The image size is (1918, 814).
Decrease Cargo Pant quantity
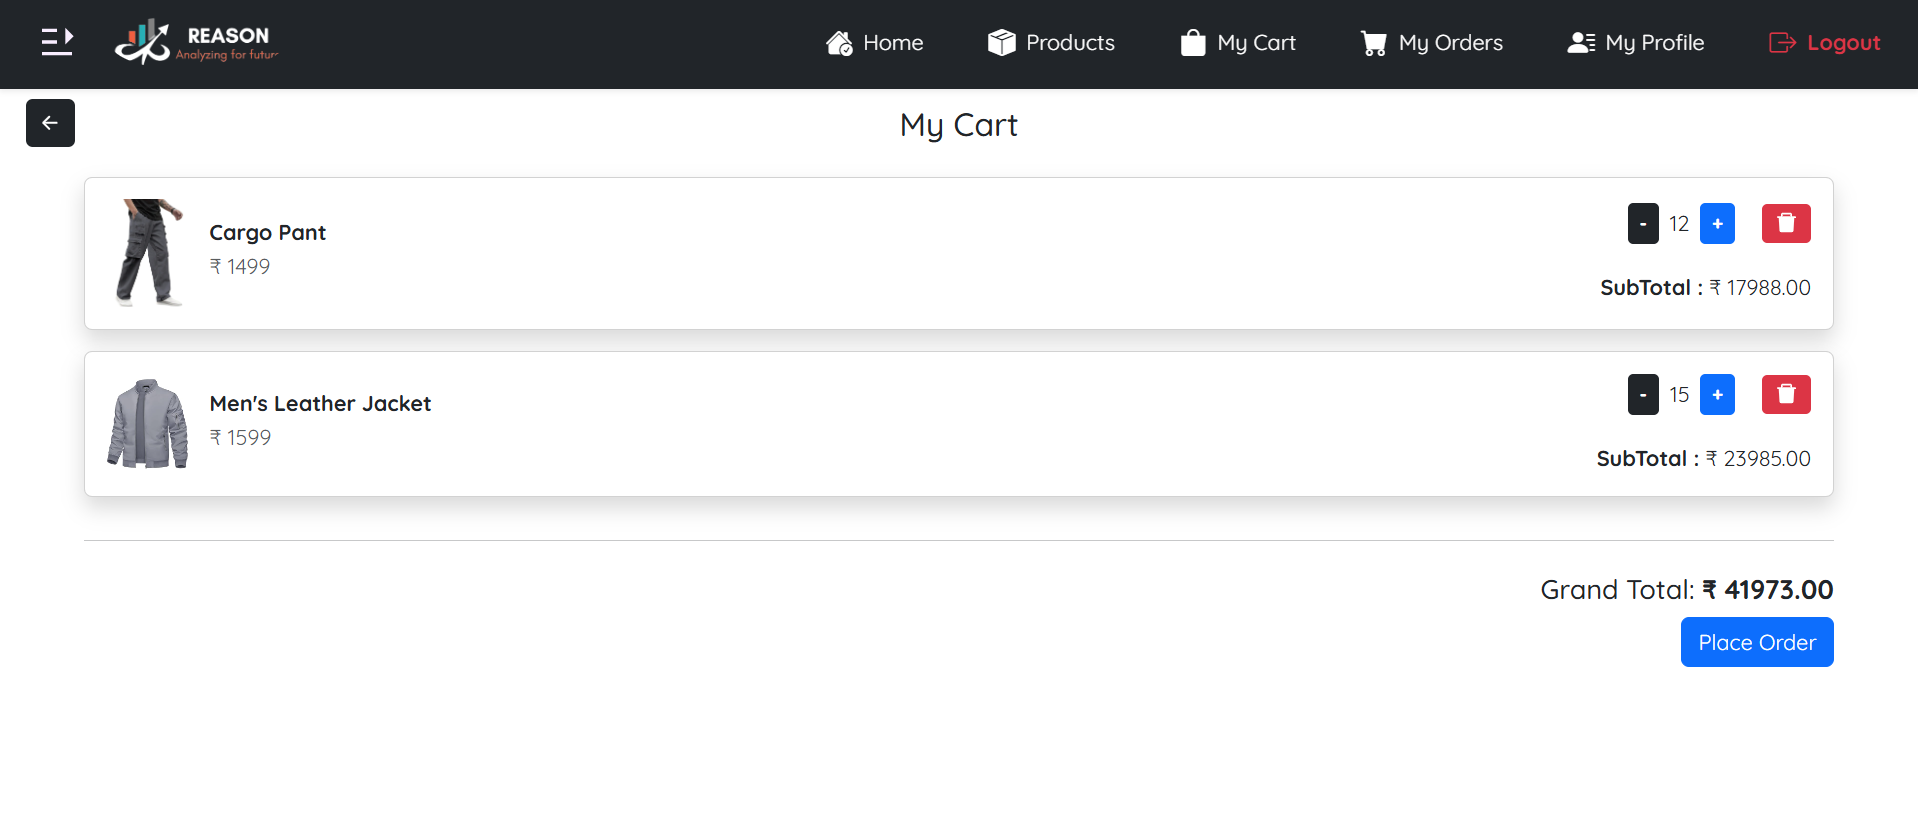(x=1643, y=223)
